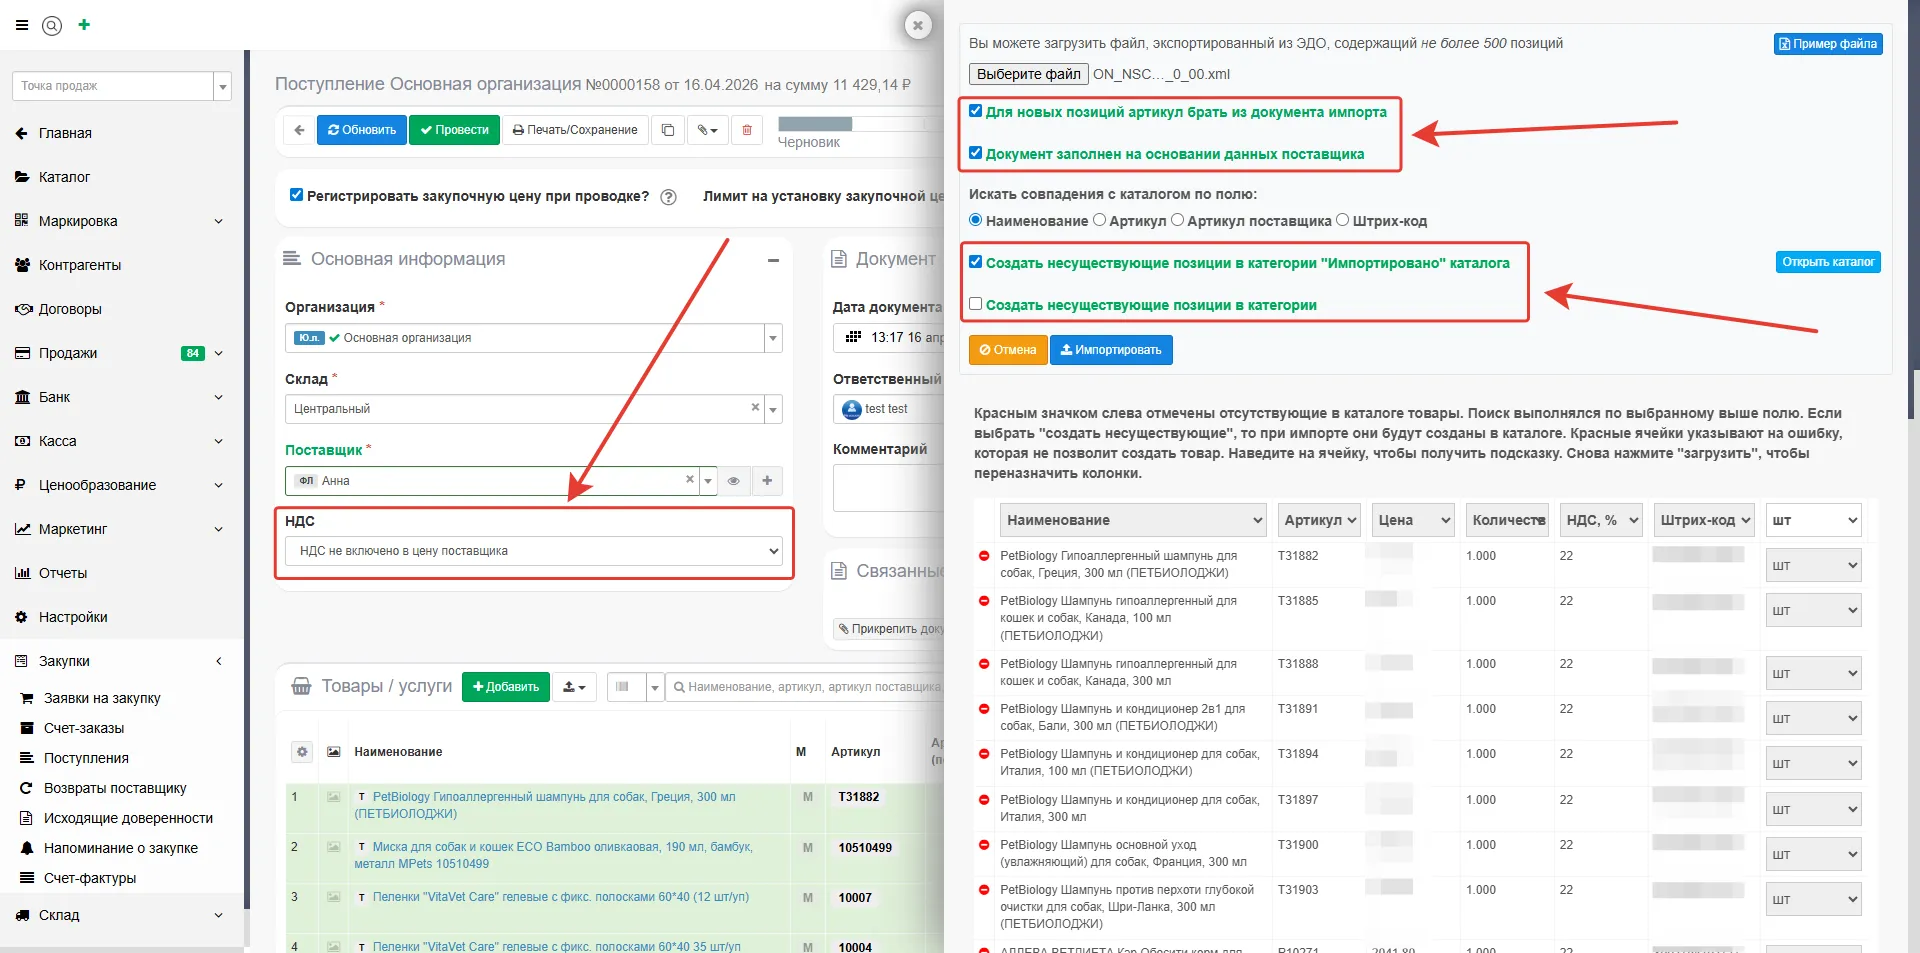The image size is (1920, 953).
Task: Close the import panel with X button
Action: [x=917, y=25]
